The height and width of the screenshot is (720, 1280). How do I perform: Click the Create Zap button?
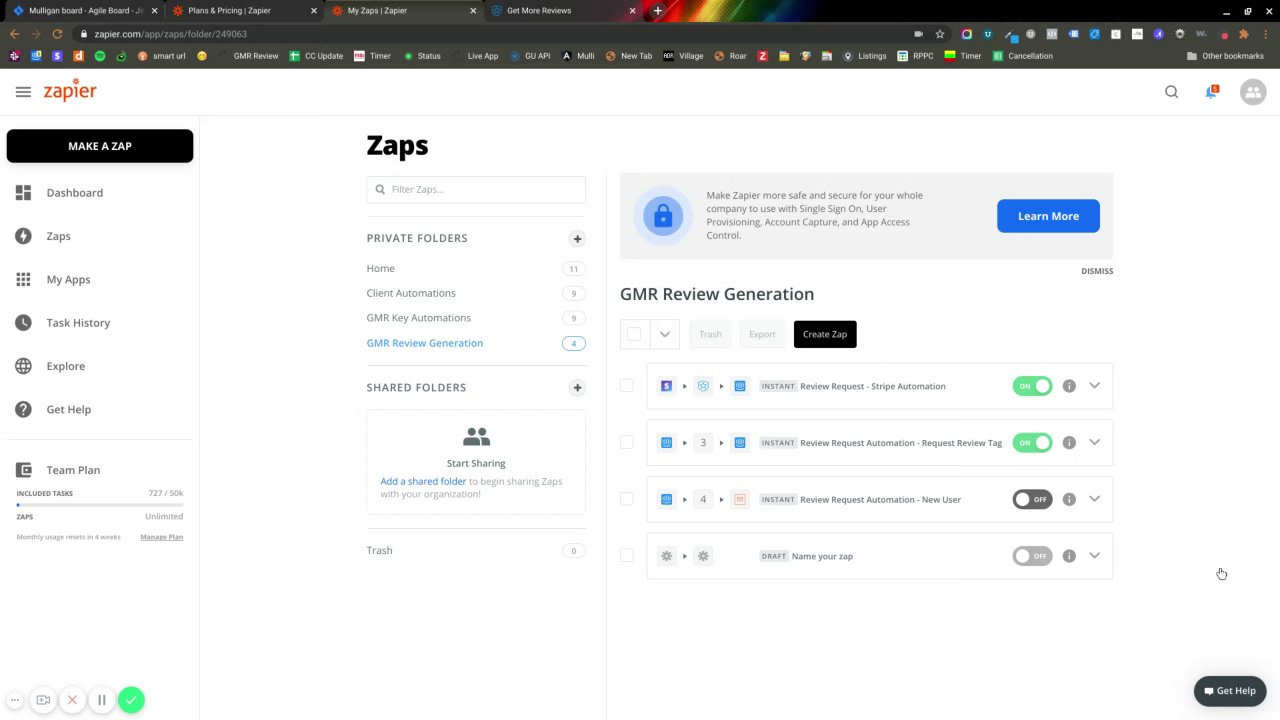coord(825,334)
